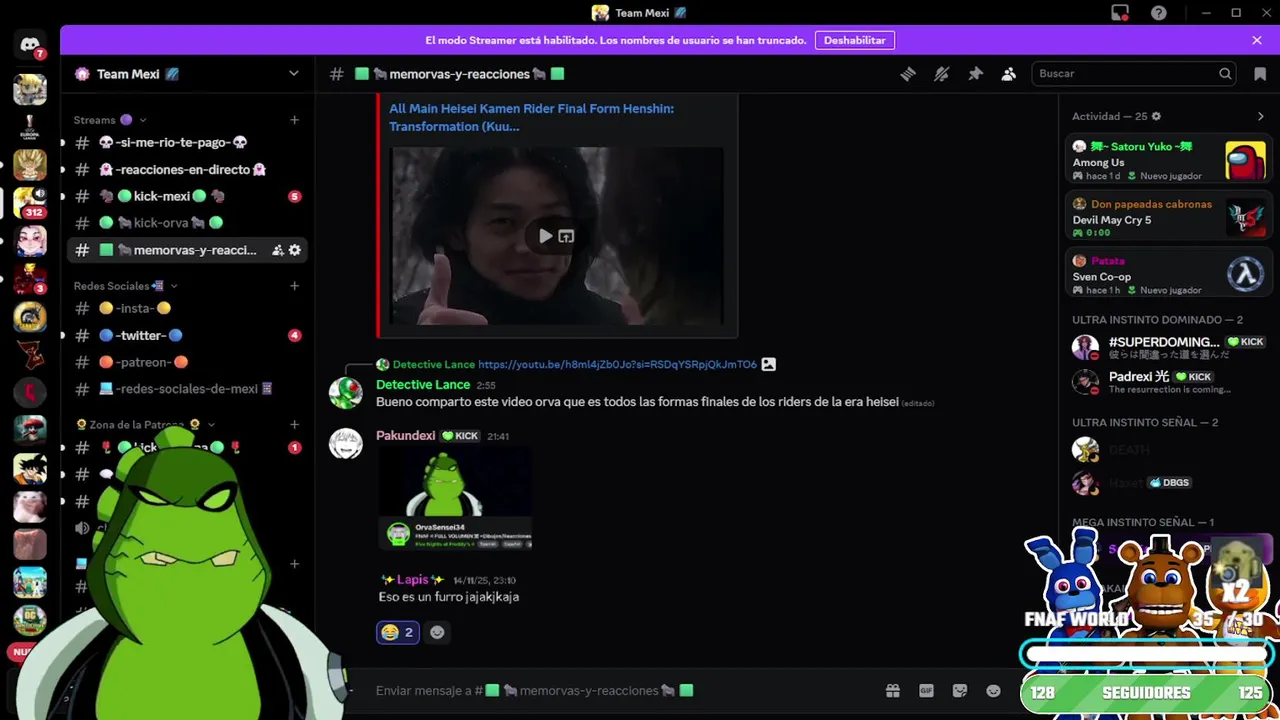Image resolution: width=1280 pixels, height=720 pixels.
Task: Open the youtu.be link in reply preview
Action: (617, 365)
